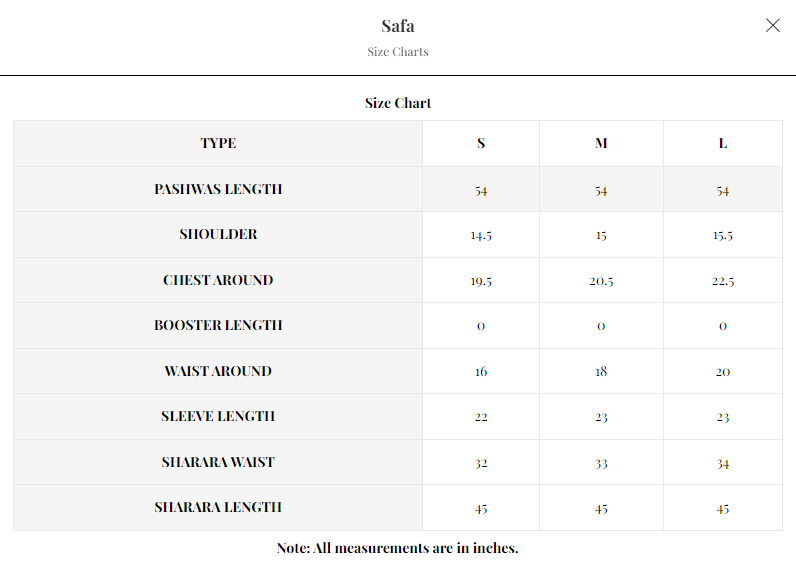Select the L size column header
Screen dimensions: 796x586
click(723, 143)
